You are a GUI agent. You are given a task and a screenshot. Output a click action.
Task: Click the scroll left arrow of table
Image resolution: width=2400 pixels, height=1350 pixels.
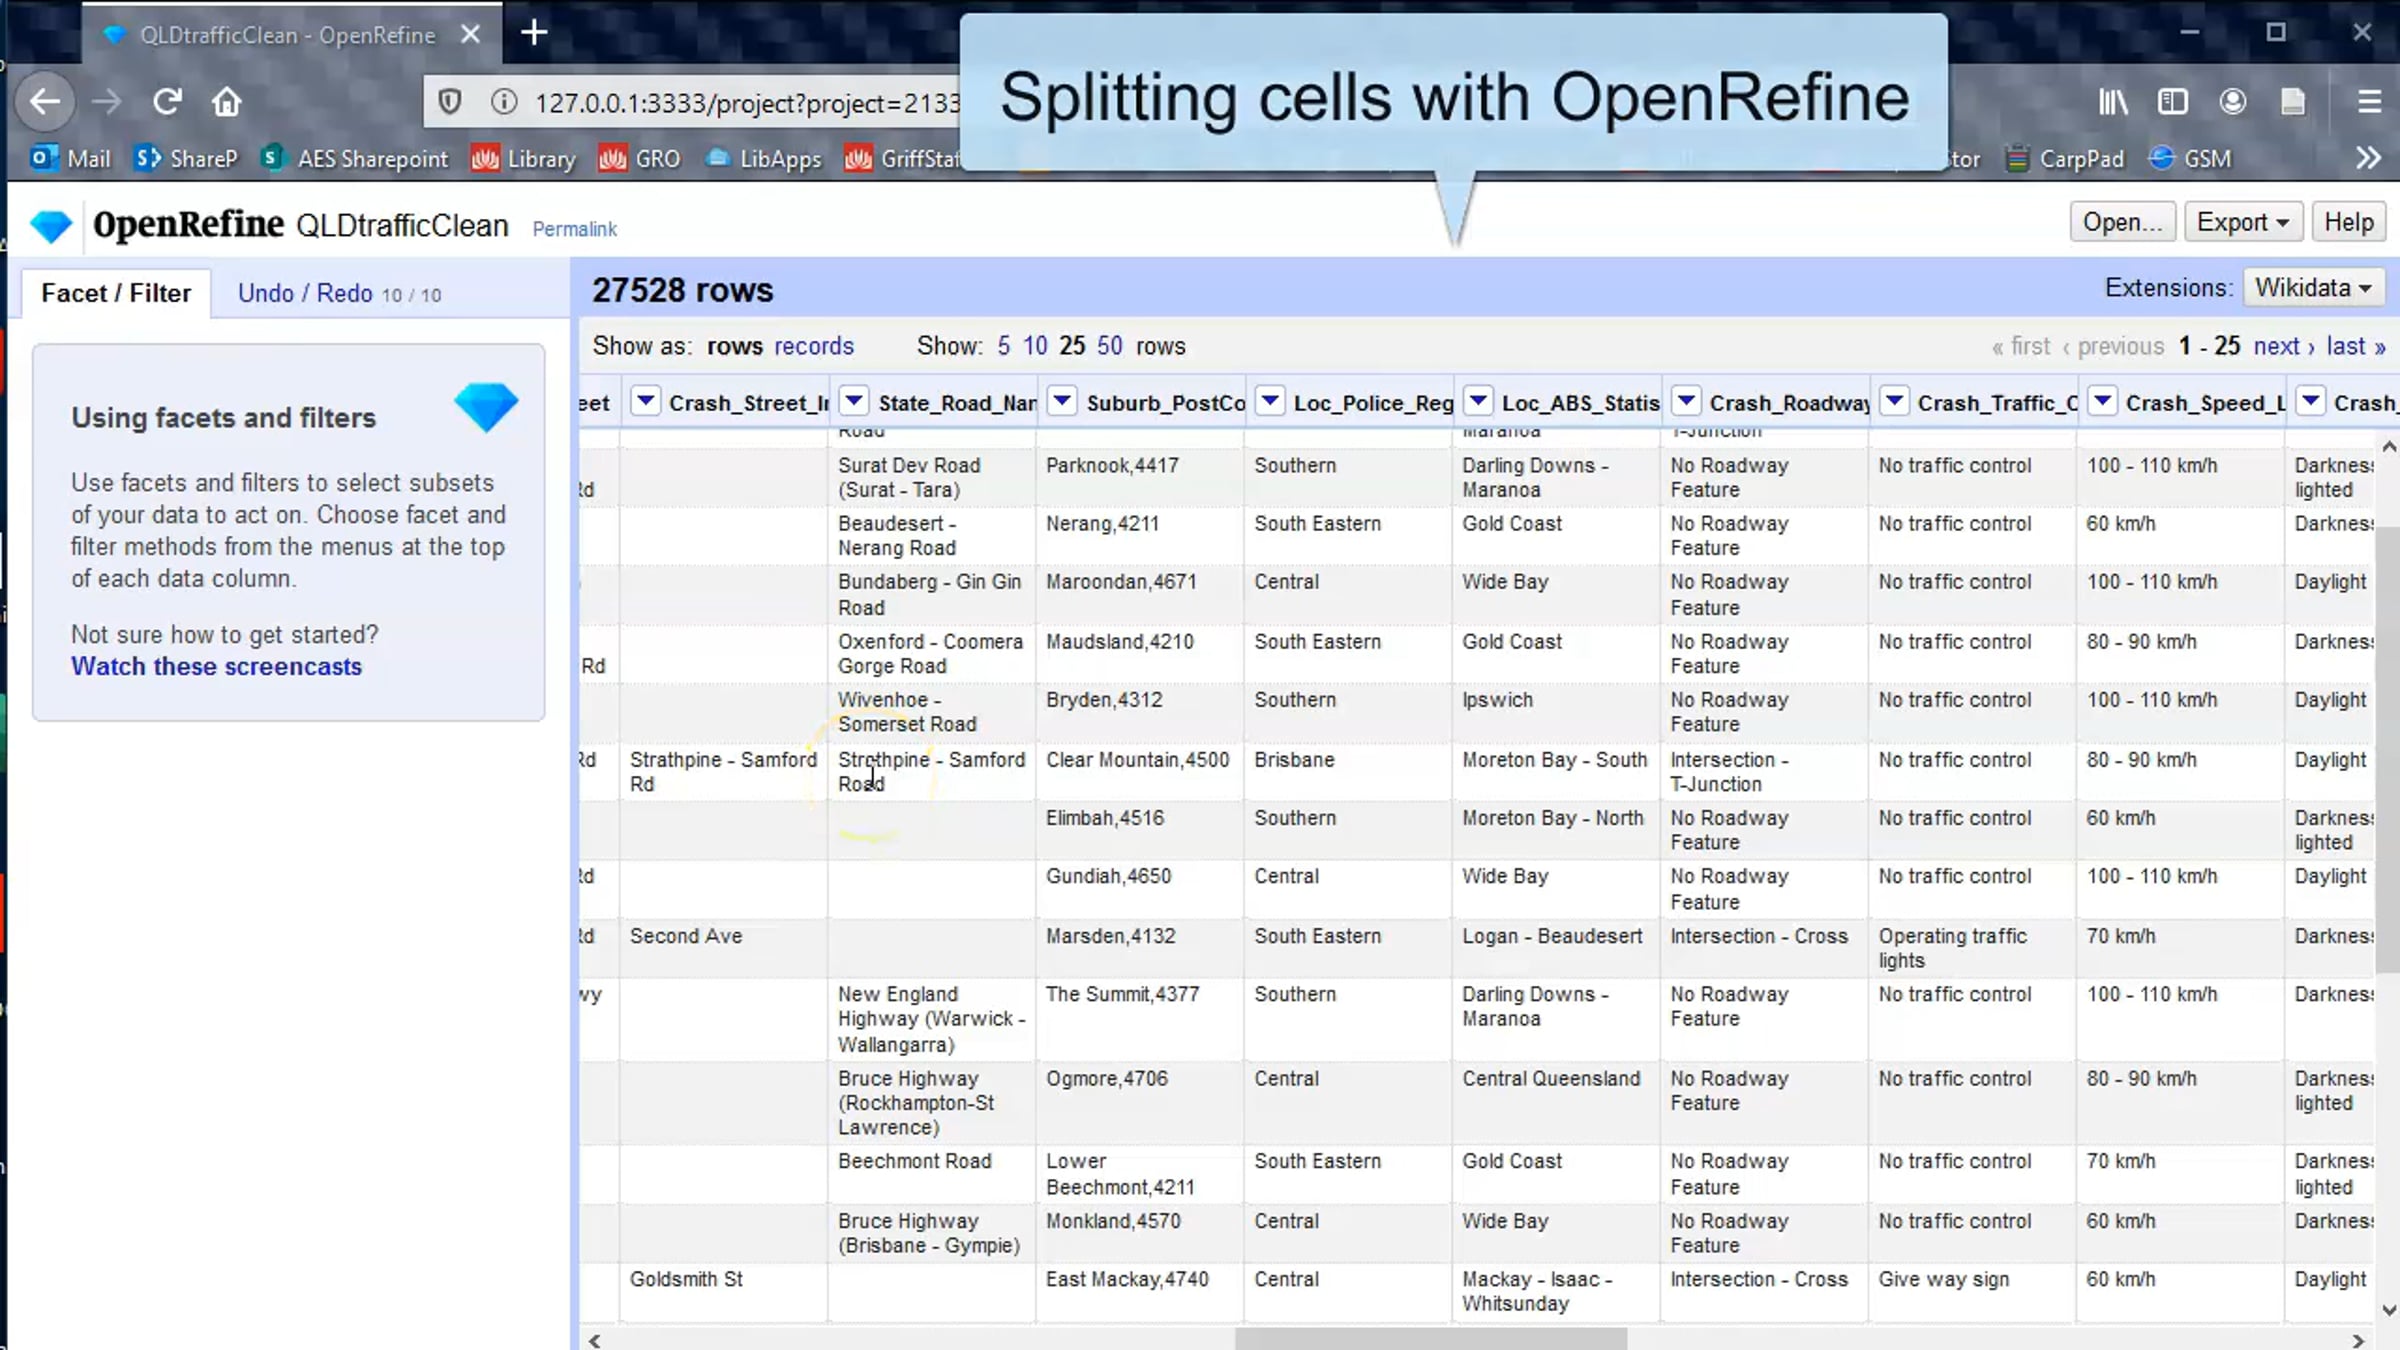coord(595,1340)
